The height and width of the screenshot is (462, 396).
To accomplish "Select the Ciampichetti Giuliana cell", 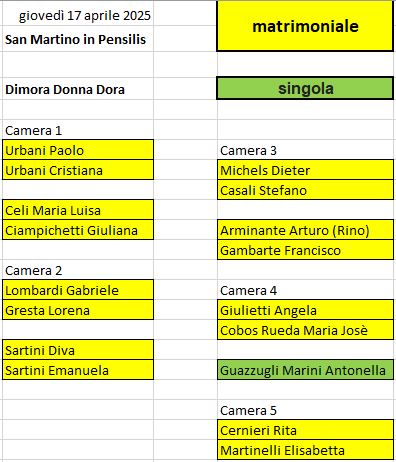I will 78,230.
